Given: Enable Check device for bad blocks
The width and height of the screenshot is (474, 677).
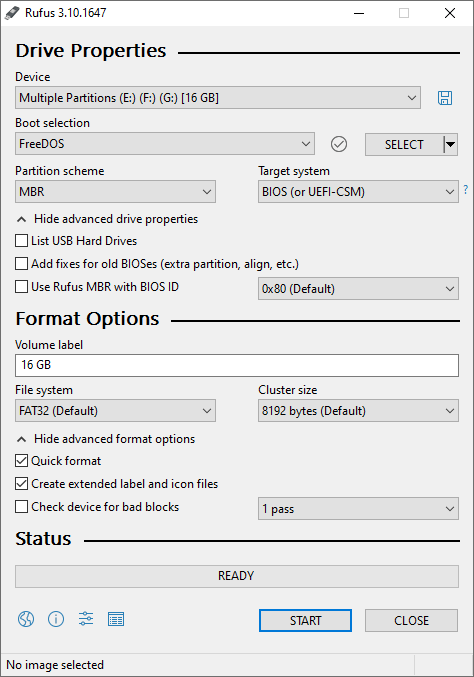Looking at the screenshot, I should point(22,506).
